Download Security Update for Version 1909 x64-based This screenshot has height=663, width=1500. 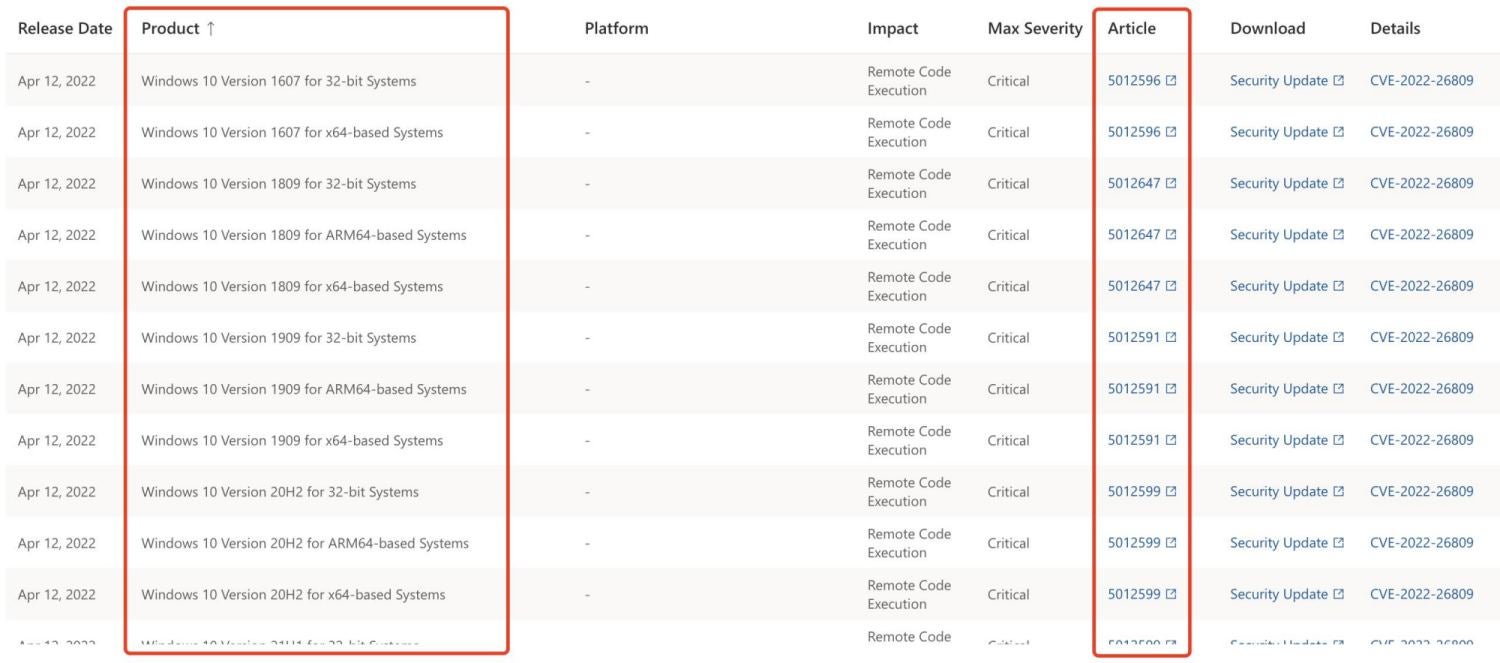coord(1287,440)
